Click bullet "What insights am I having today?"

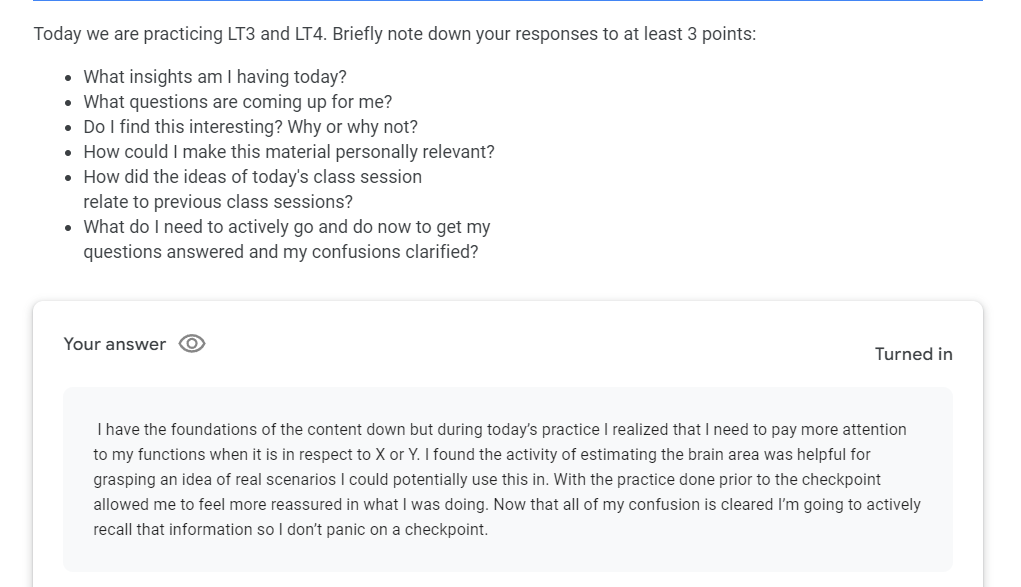[x=215, y=77]
